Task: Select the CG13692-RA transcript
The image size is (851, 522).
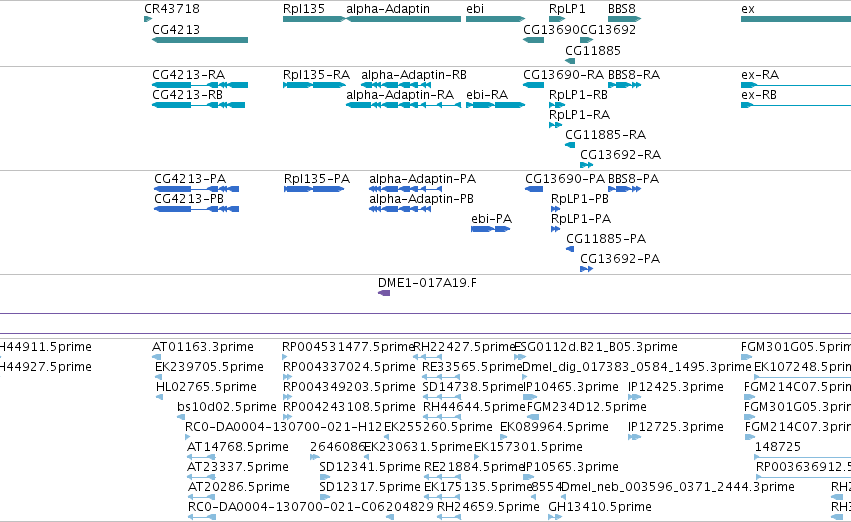Action: click(587, 165)
